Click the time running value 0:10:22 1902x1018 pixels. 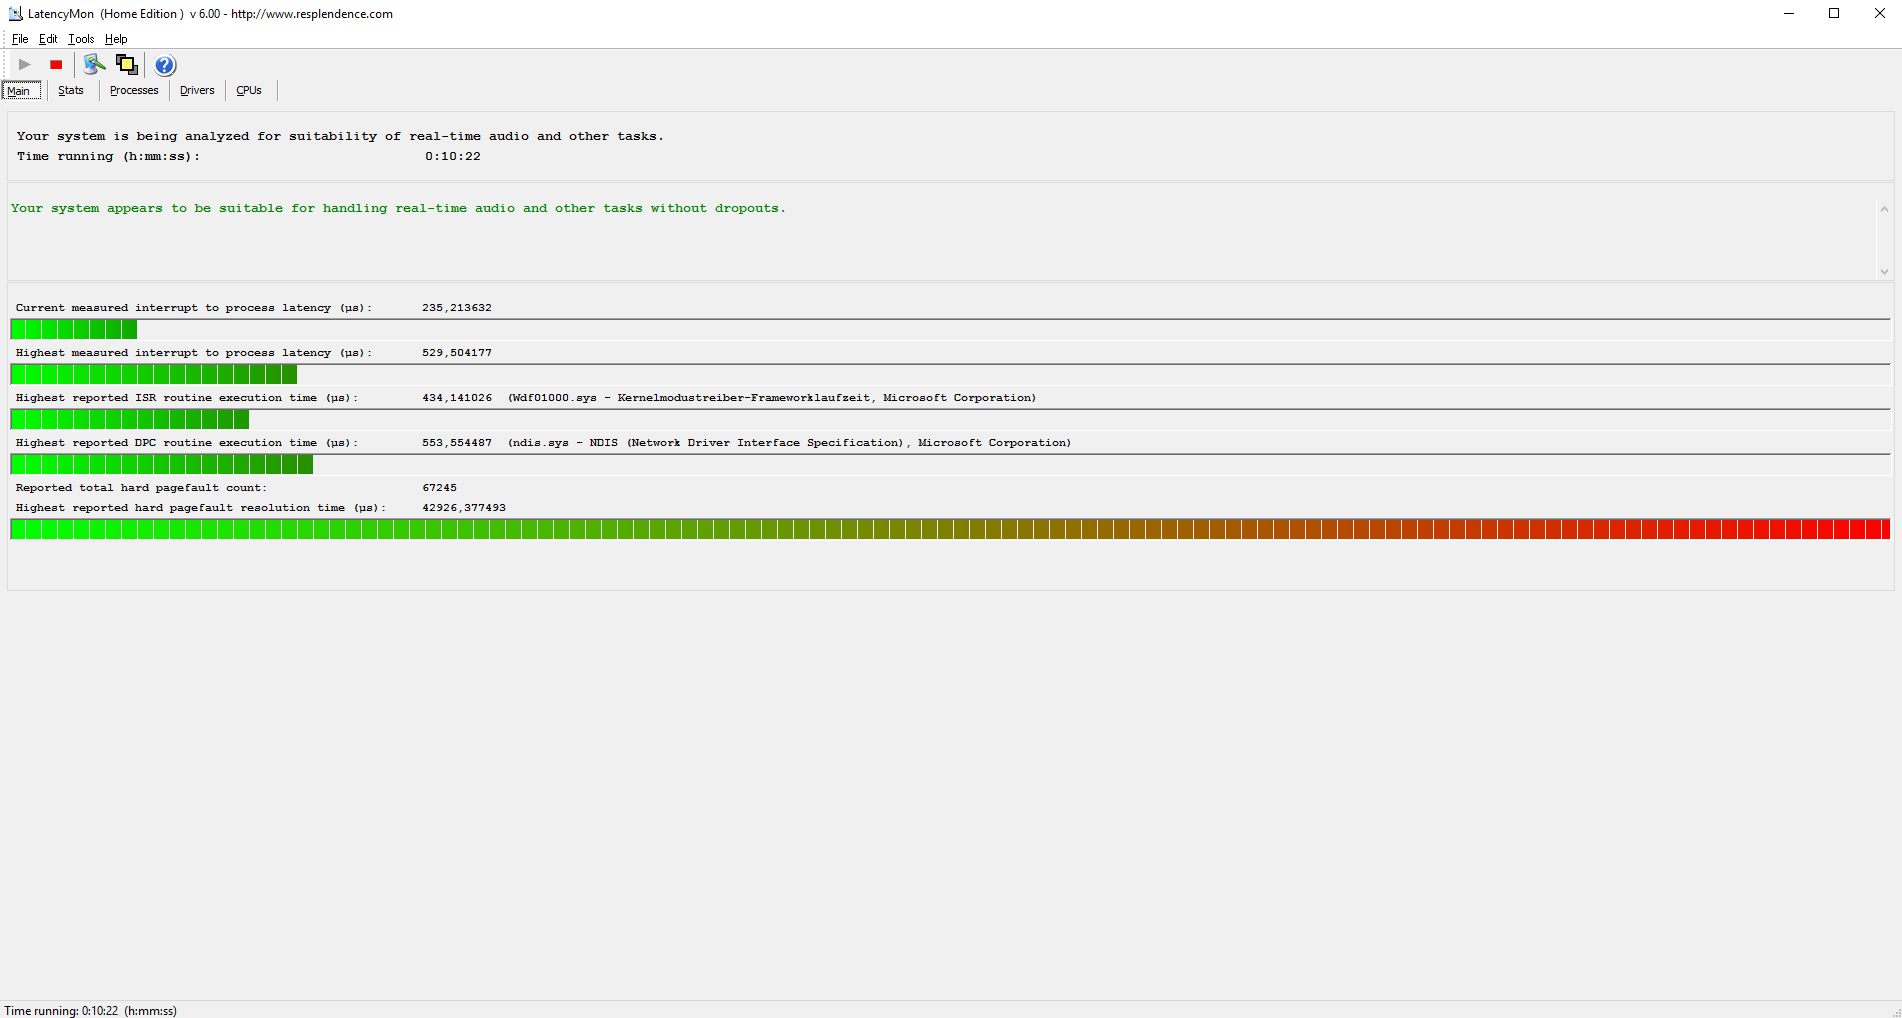click(453, 156)
